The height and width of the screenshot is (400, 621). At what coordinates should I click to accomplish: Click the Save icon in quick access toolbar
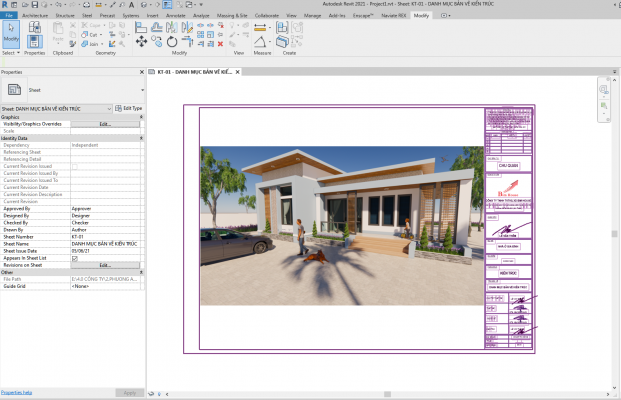pos(34,5)
